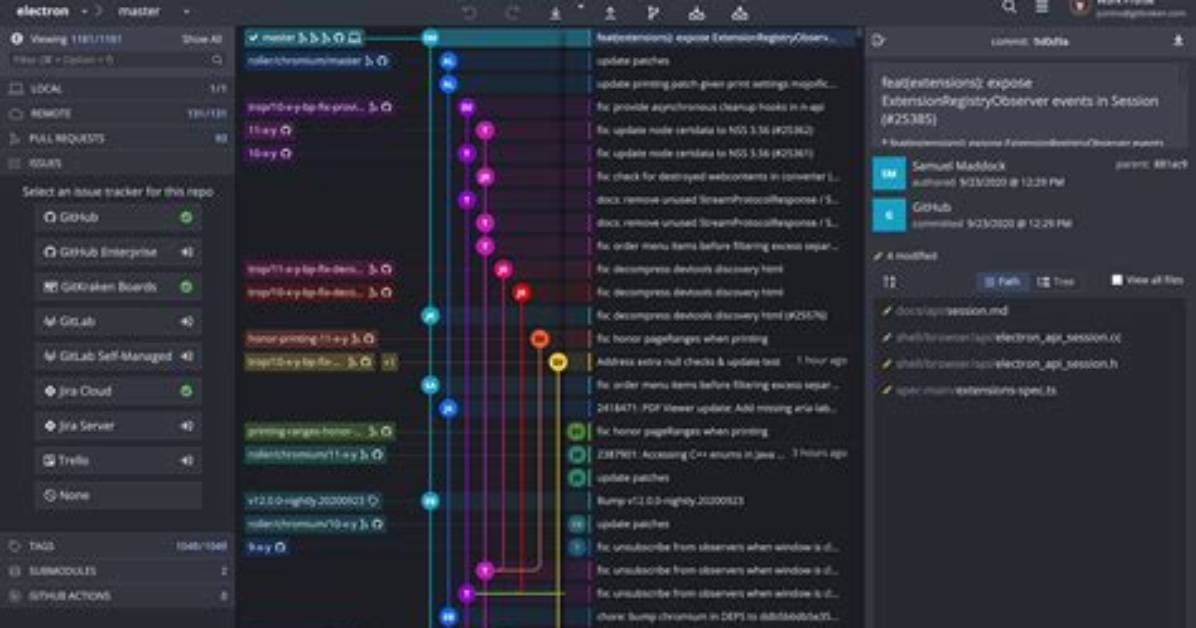The image size is (1196, 628).
Task: Click the tag icon on v12.0.0-nightly label
Action: coord(373,501)
